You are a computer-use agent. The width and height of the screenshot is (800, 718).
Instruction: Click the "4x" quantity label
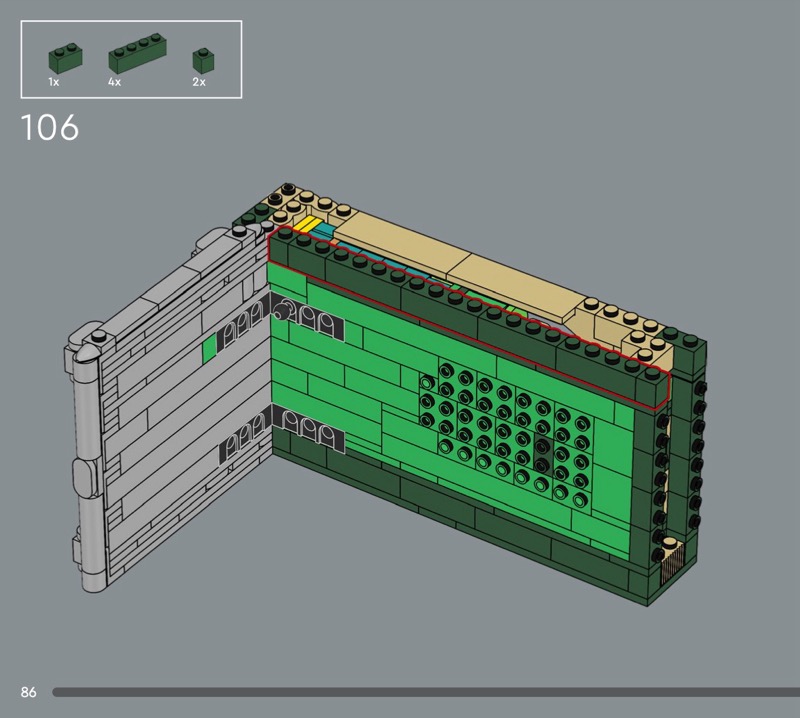pos(114,82)
